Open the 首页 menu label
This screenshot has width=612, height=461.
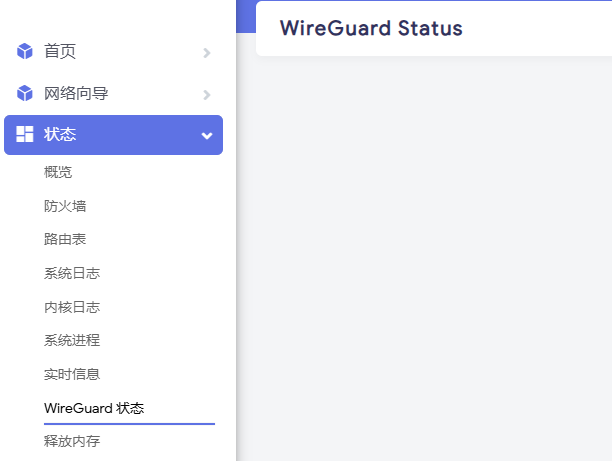[x=60, y=51]
